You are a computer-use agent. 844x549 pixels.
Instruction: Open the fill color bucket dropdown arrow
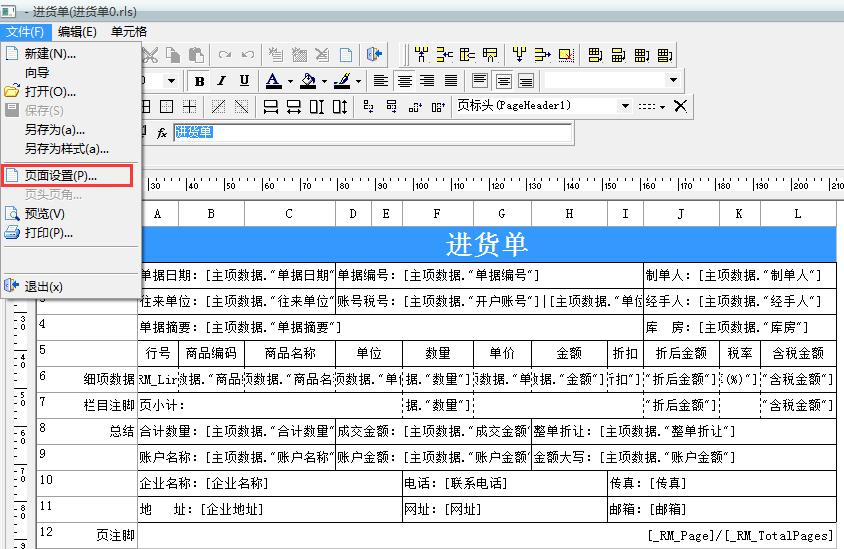point(324,81)
